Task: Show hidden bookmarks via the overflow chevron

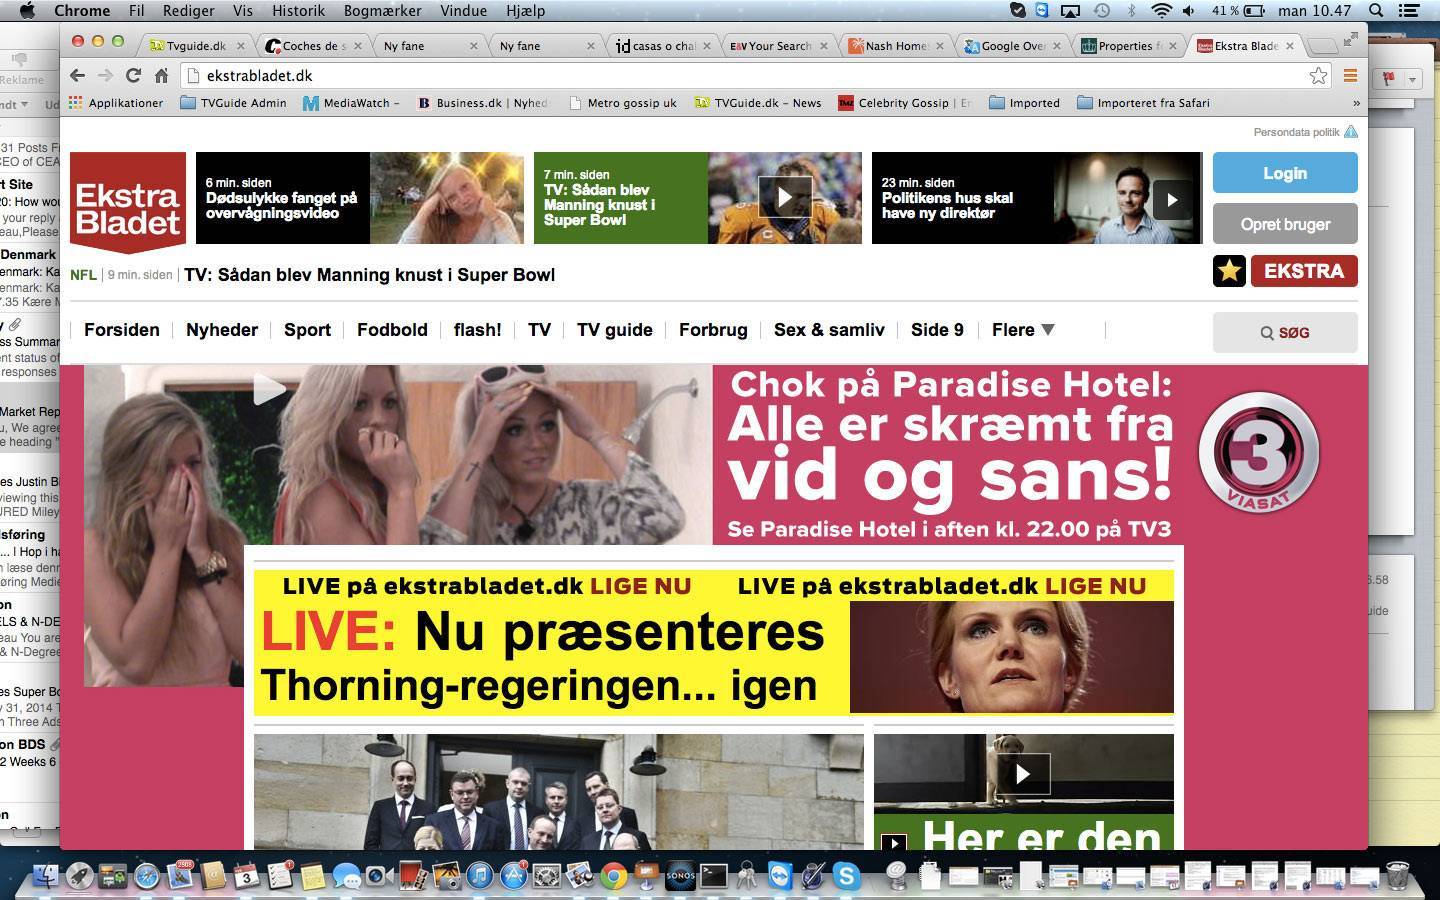Action: 1356,103
